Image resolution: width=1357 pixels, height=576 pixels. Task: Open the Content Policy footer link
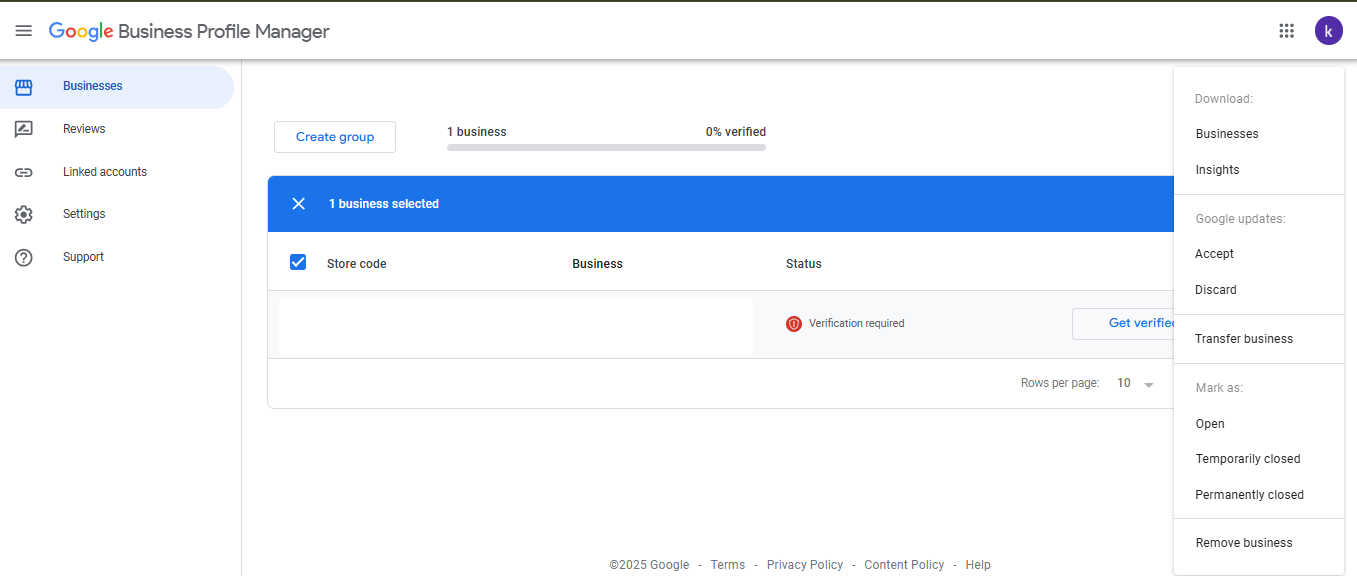pyautogui.click(x=904, y=565)
